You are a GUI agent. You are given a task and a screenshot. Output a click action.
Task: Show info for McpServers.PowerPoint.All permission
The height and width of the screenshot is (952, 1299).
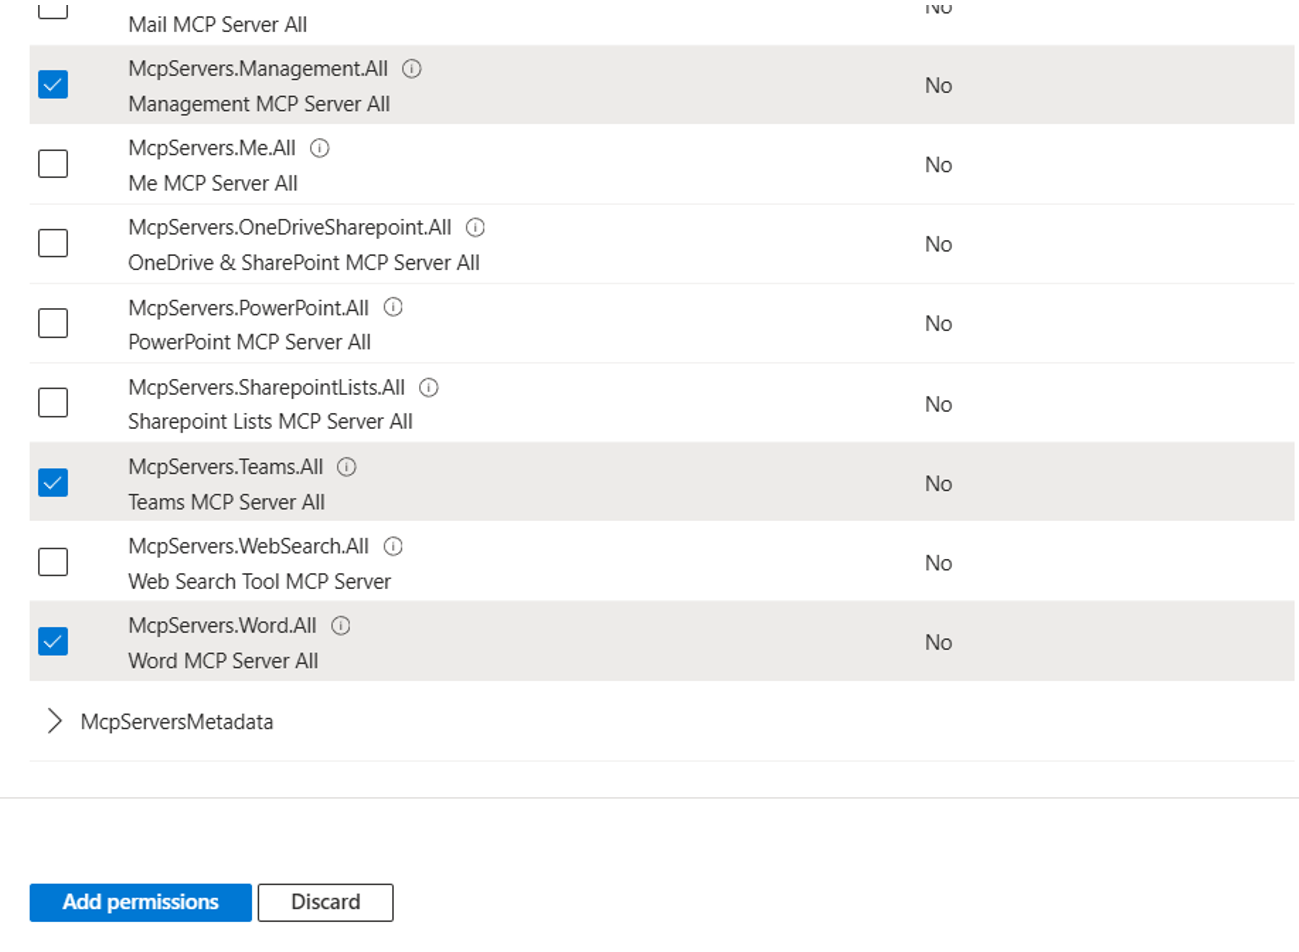[393, 307]
